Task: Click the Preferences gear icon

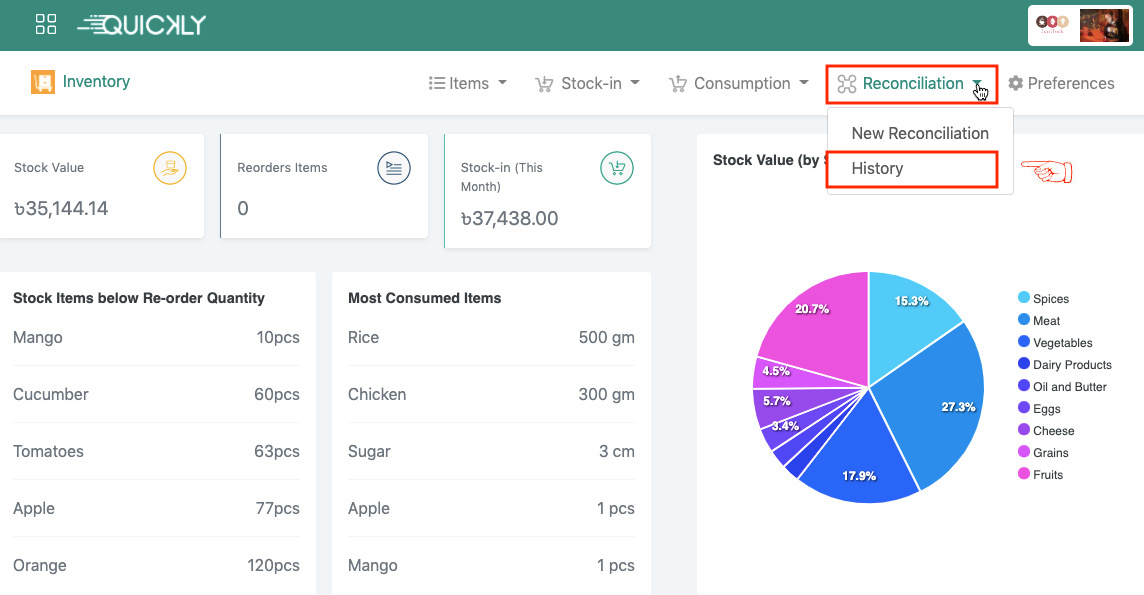Action: click(x=1015, y=84)
